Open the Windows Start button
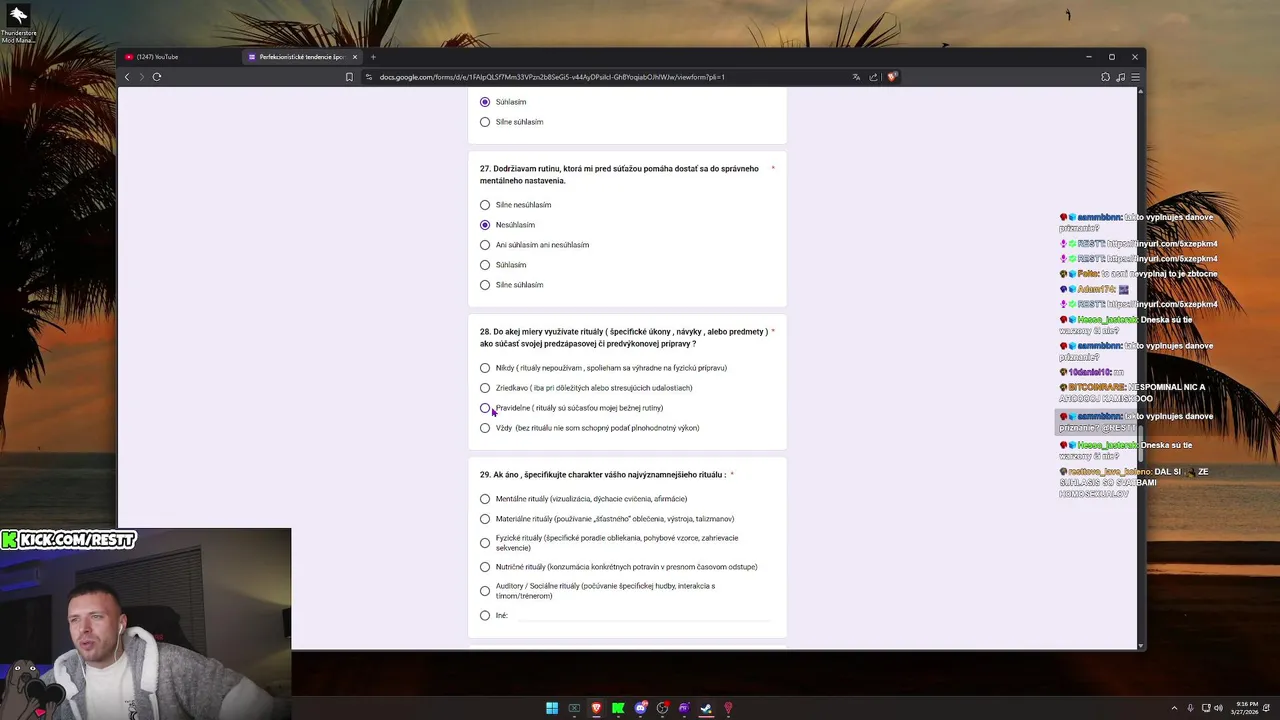 pos(552,708)
